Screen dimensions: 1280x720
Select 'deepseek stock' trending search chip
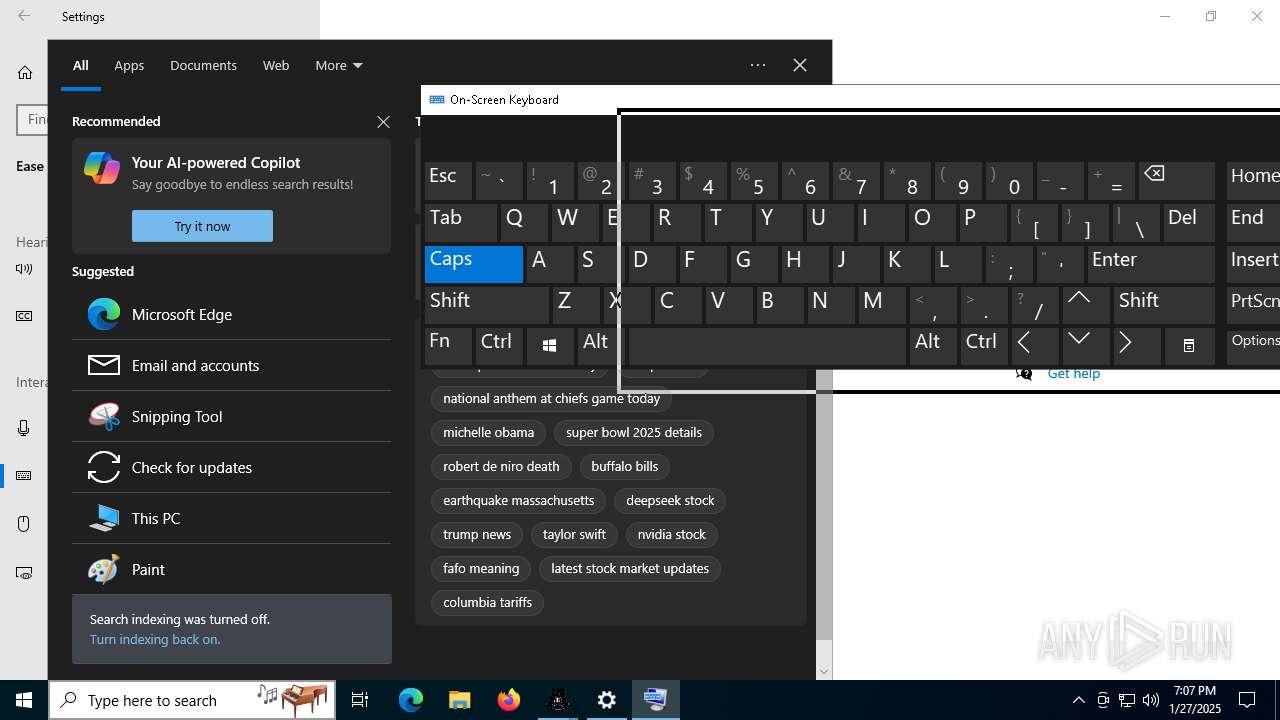pos(670,500)
